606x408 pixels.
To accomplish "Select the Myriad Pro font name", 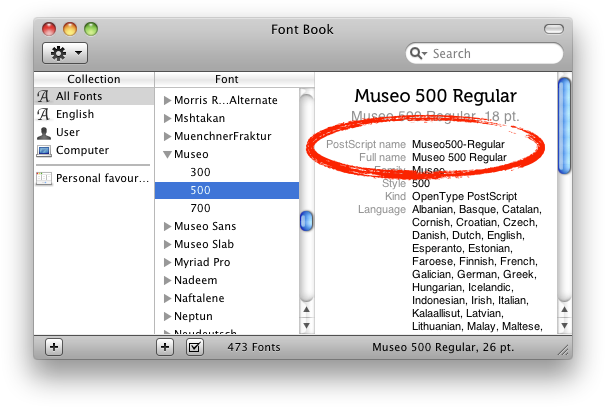I will click(202, 262).
